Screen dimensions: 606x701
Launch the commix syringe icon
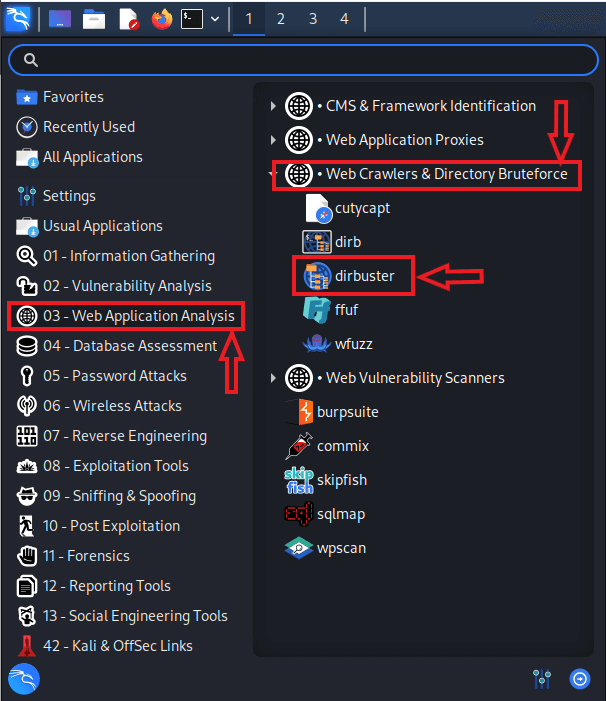(299, 446)
